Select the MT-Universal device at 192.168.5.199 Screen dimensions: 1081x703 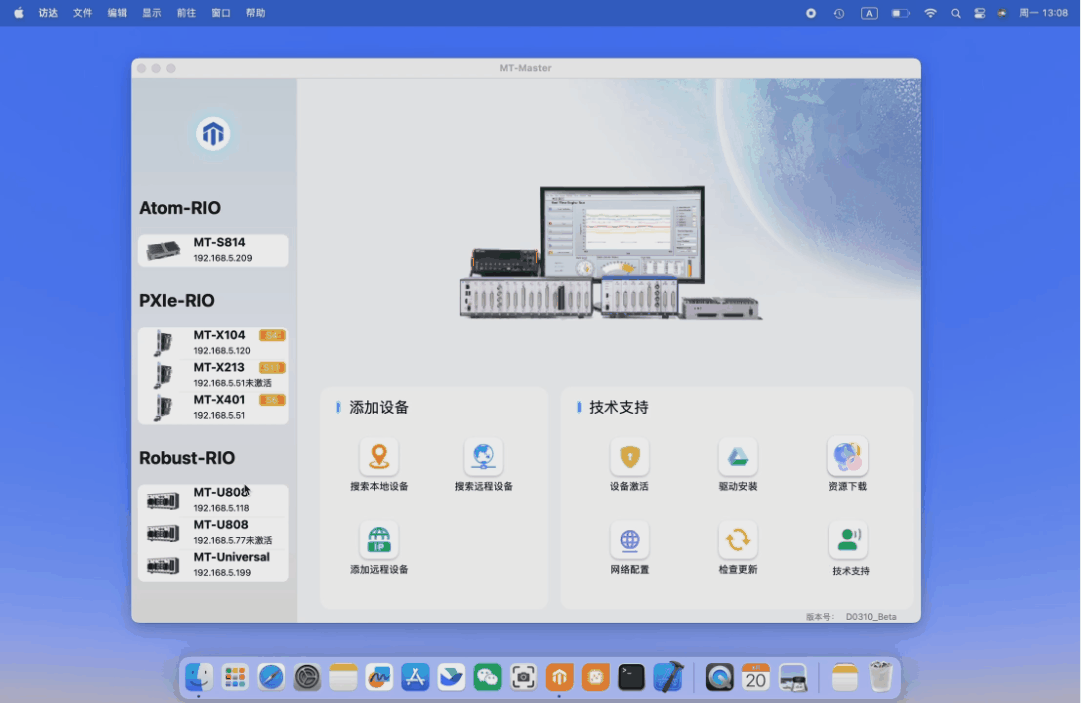click(x=213, y=564)
